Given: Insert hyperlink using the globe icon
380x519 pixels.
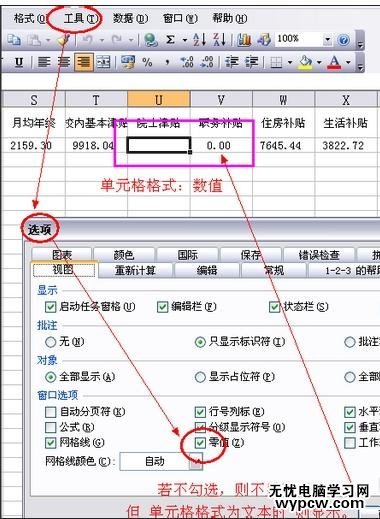Looking at the screenshot, I should click(x=151, y=40).
